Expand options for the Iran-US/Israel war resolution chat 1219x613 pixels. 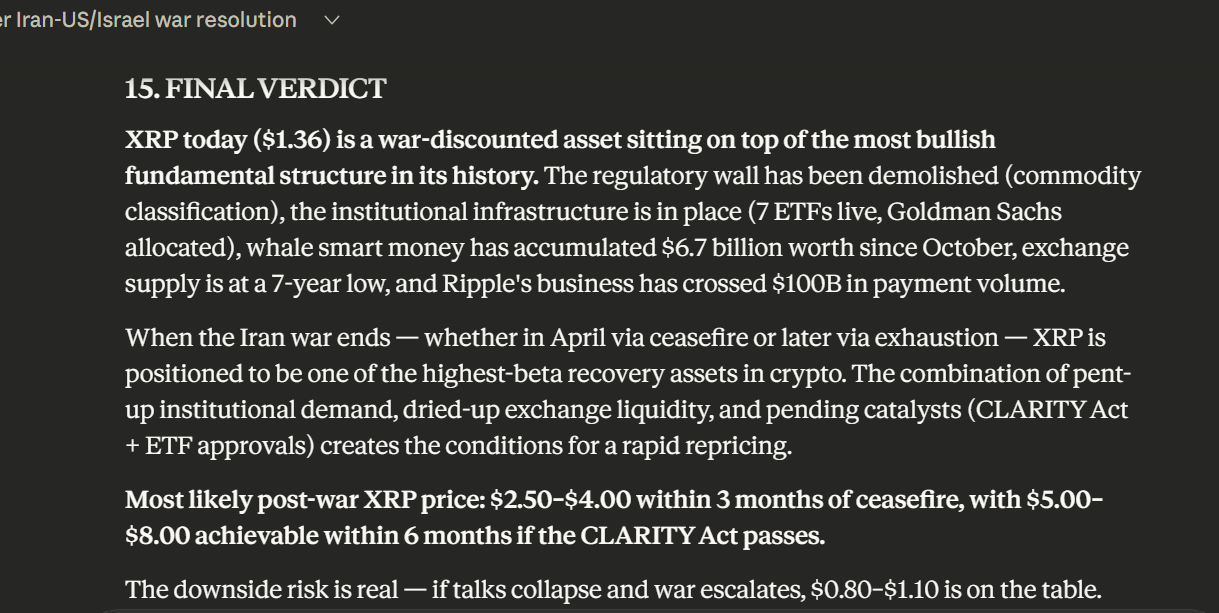pyautogui.click(x=331, y=19)
